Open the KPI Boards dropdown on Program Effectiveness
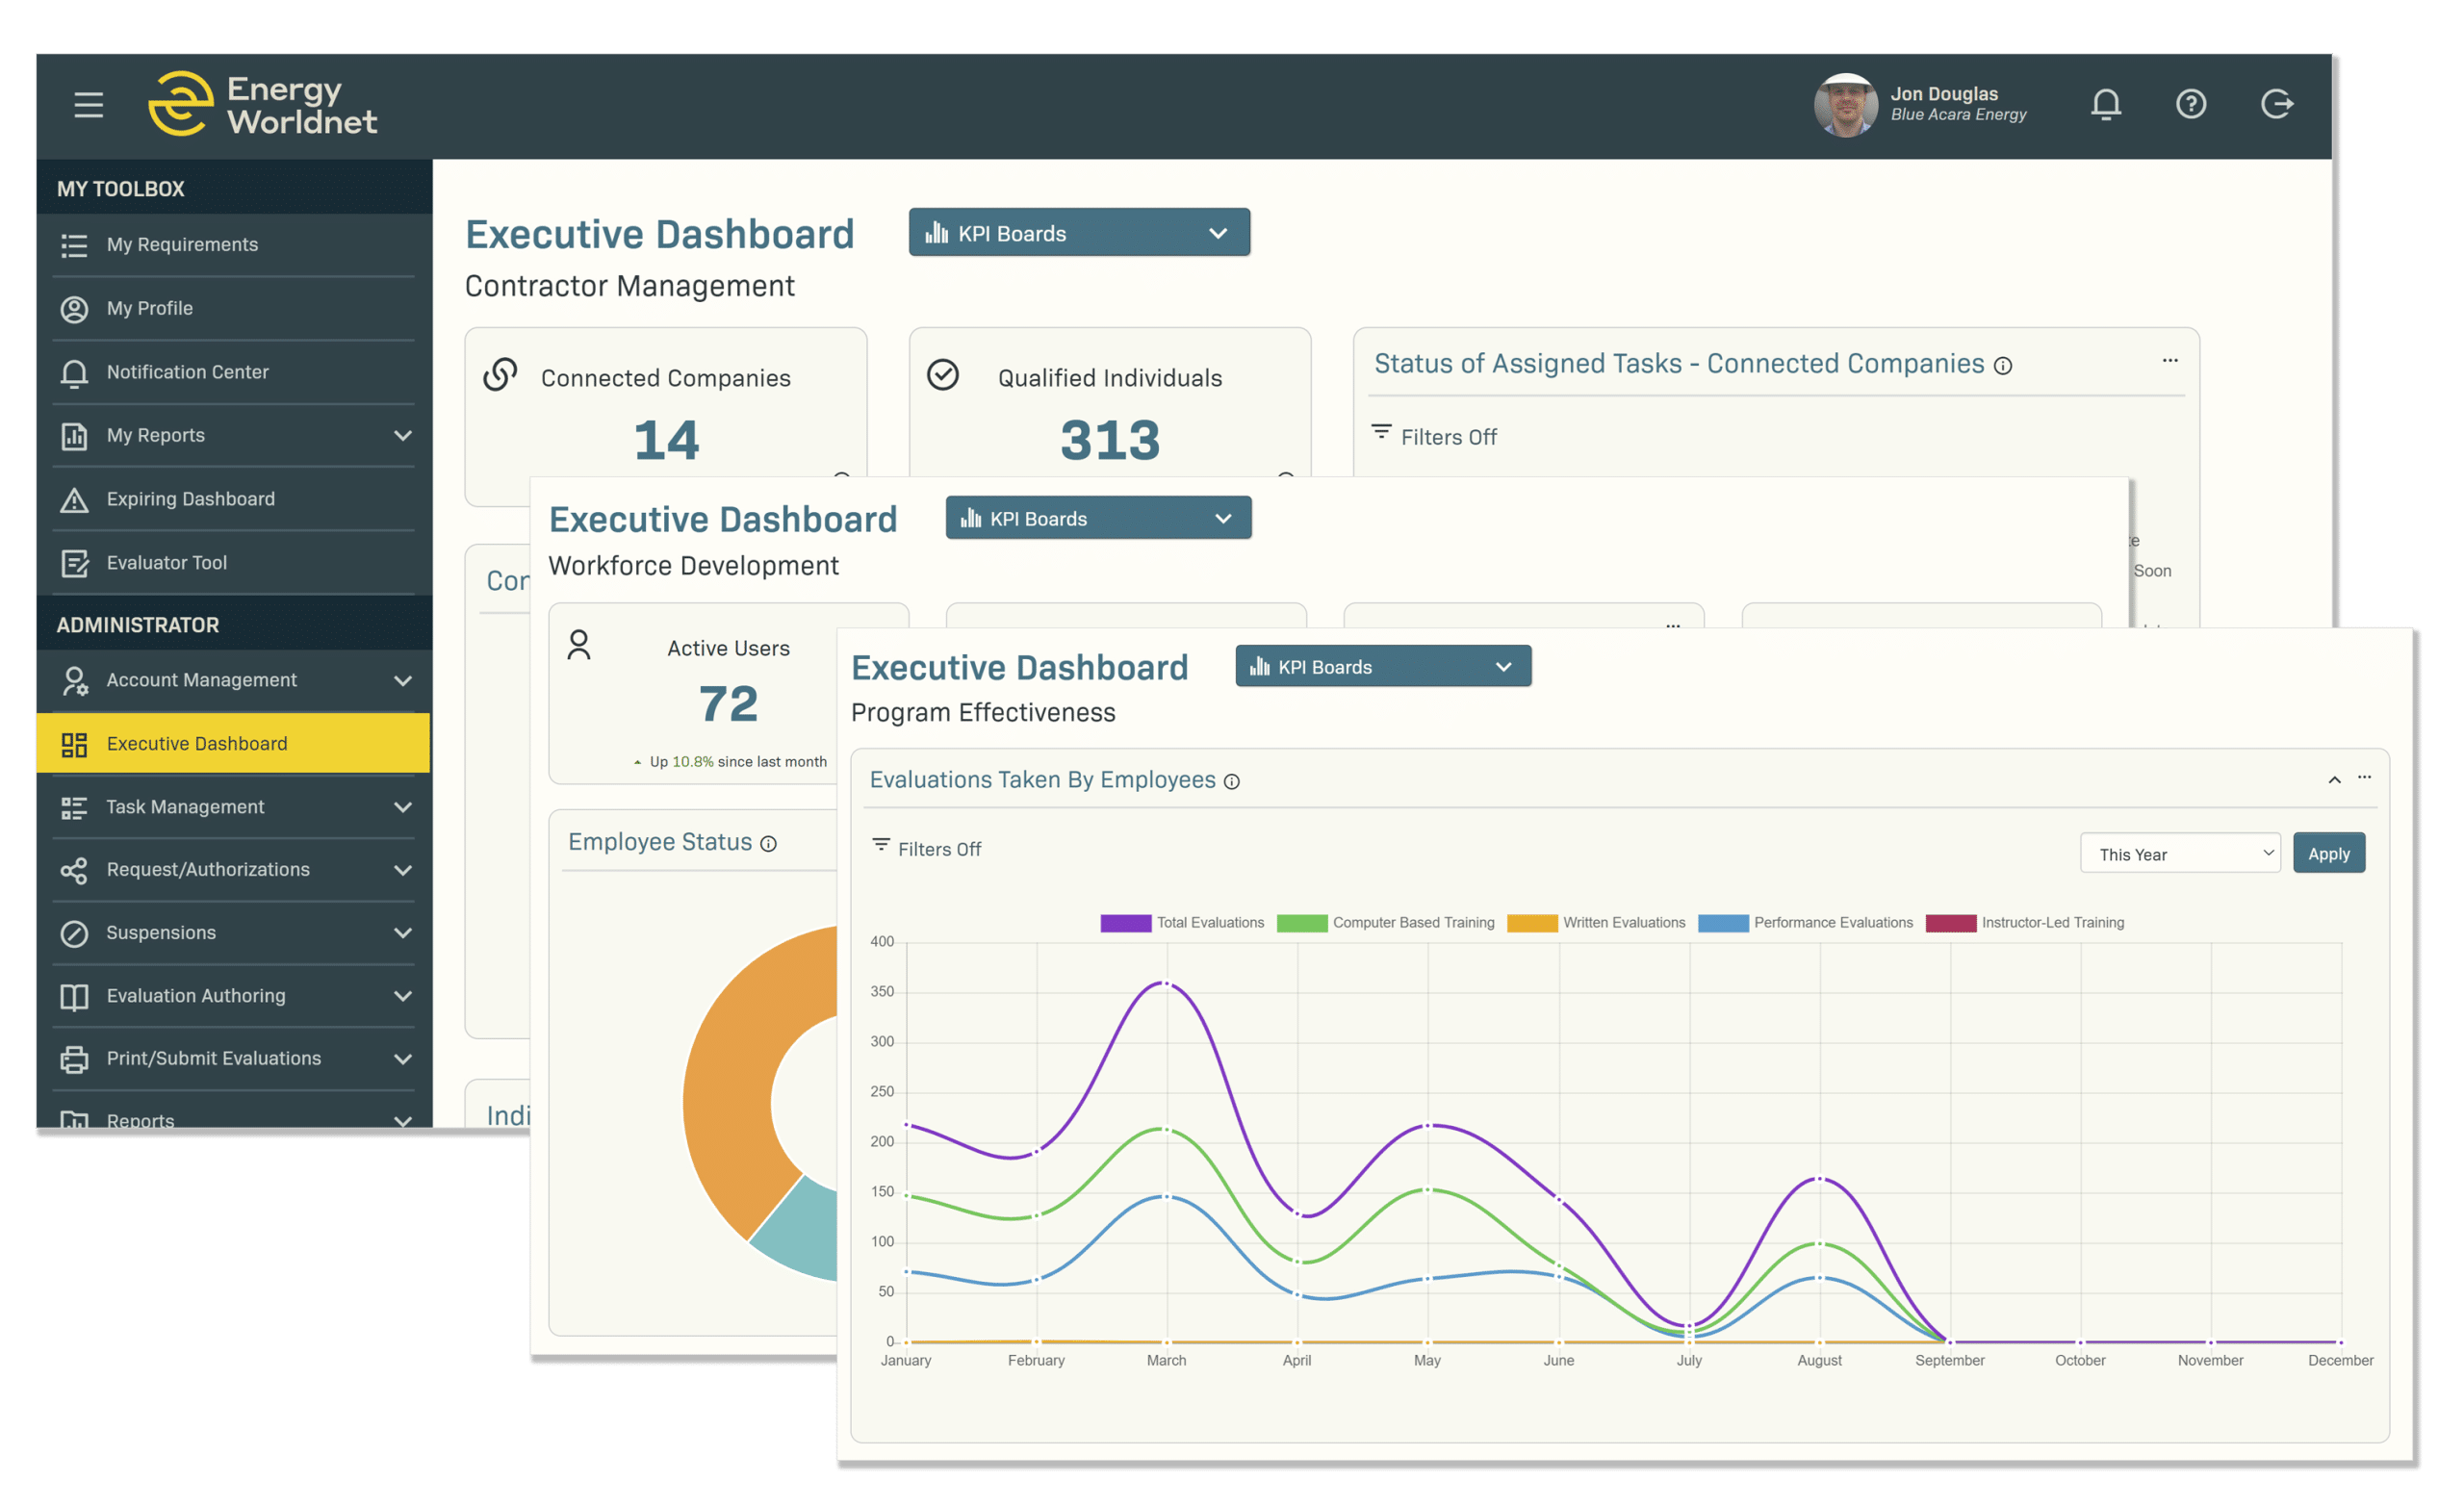2464x1506 pixels. point(1382,666)
